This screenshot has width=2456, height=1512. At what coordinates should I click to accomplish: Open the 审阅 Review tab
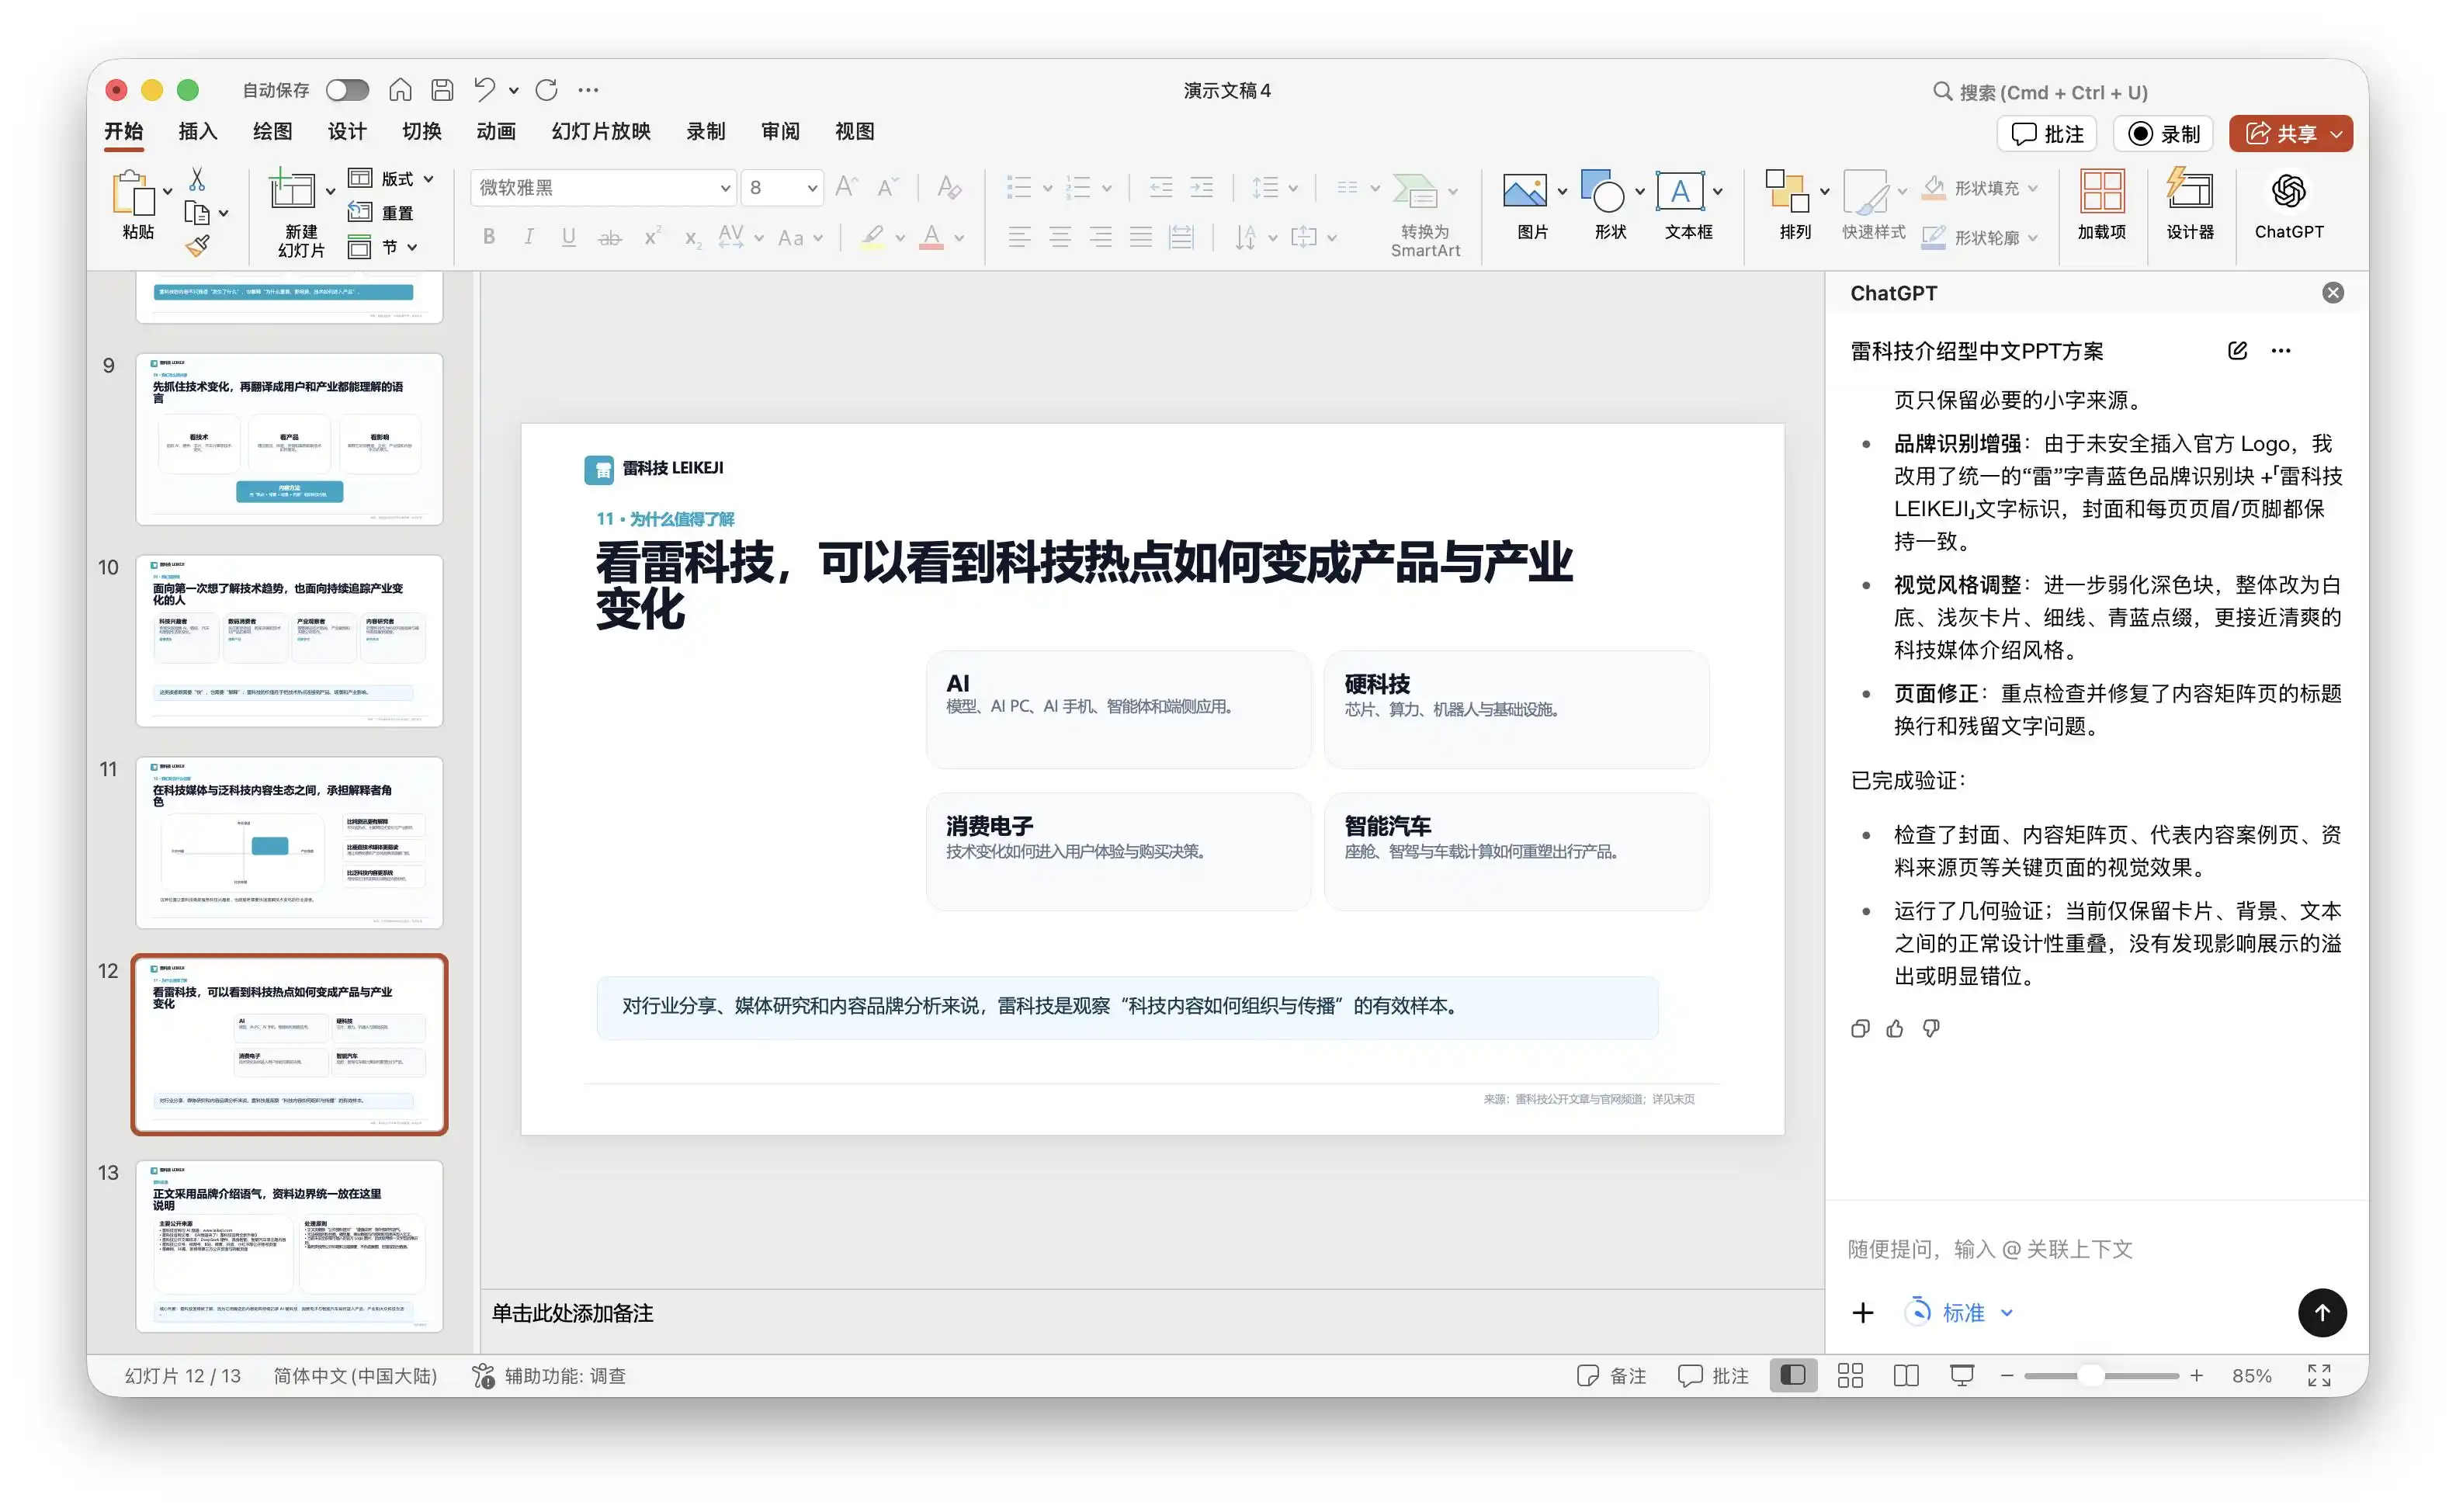(x=780, y=131)
